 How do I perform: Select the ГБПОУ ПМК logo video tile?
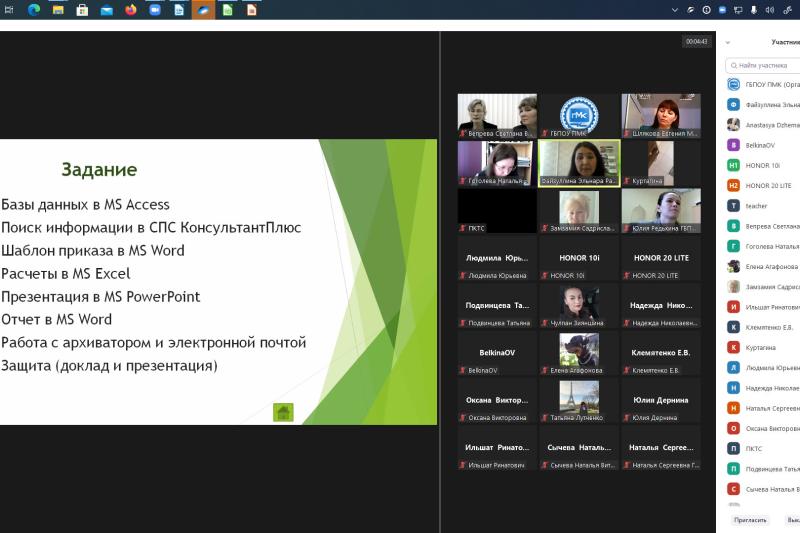[x=579, y=116]
